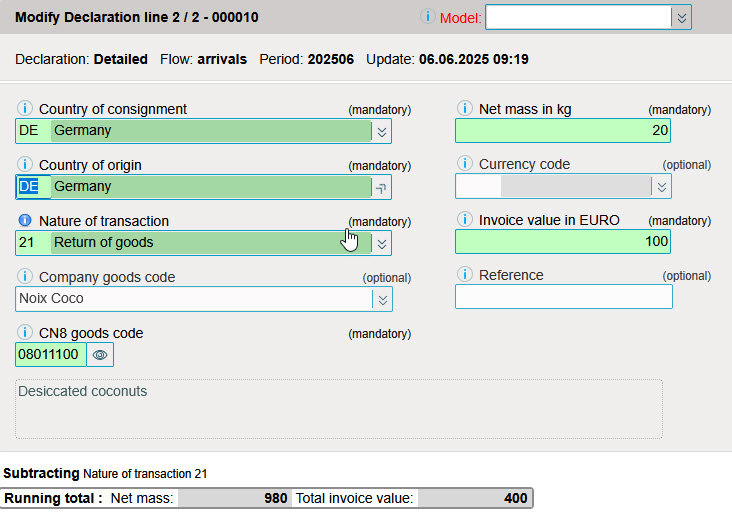Open the Currency code dropdown
732x512 pixels.
pos(659,187)
